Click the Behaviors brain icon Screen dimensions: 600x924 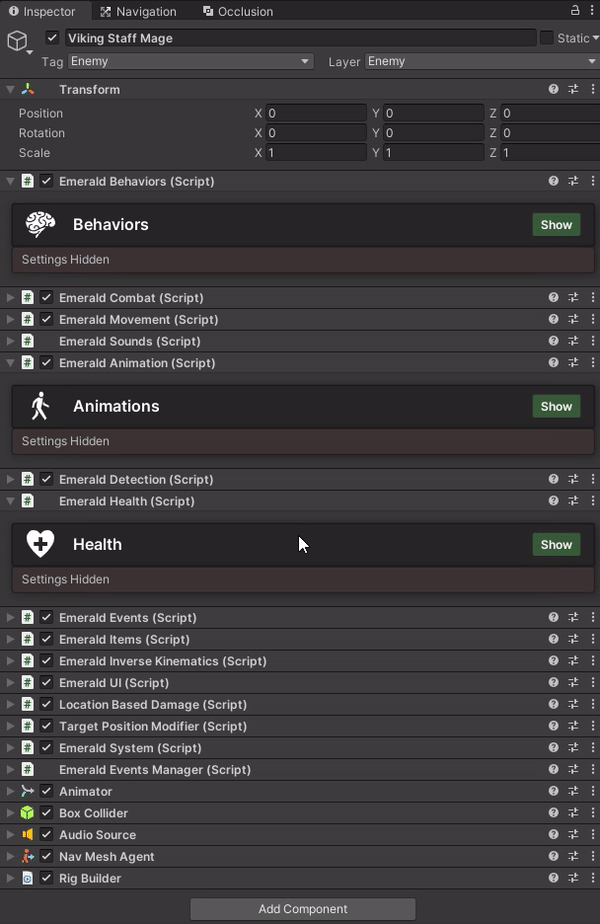coord(39,224)
